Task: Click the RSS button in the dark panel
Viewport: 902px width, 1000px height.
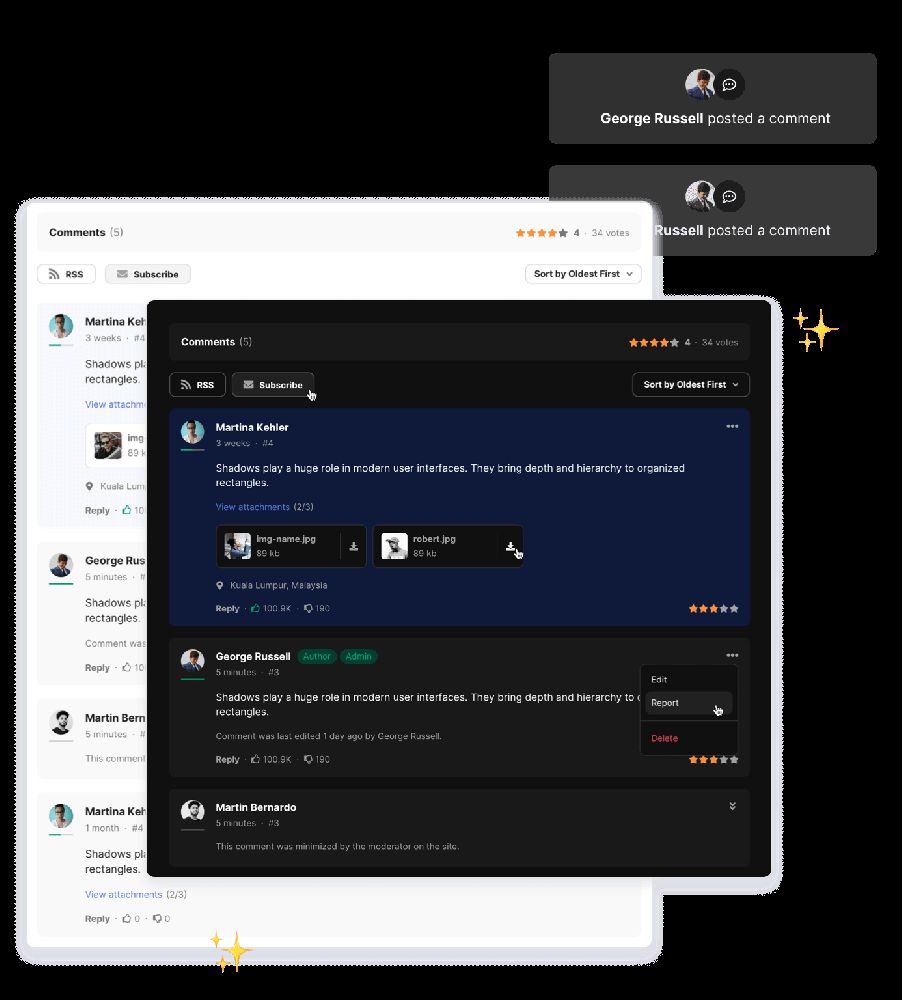Action: (x=197, y=385)
